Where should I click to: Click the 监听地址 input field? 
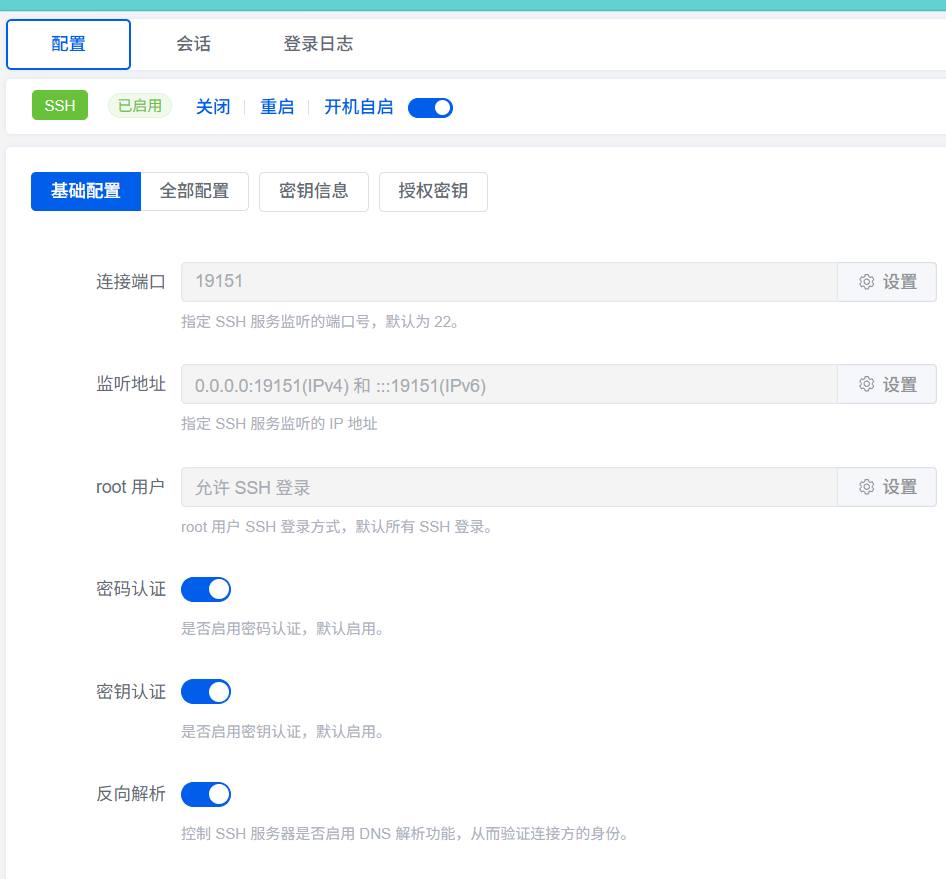pyautogui.click(x=508, y=384)
